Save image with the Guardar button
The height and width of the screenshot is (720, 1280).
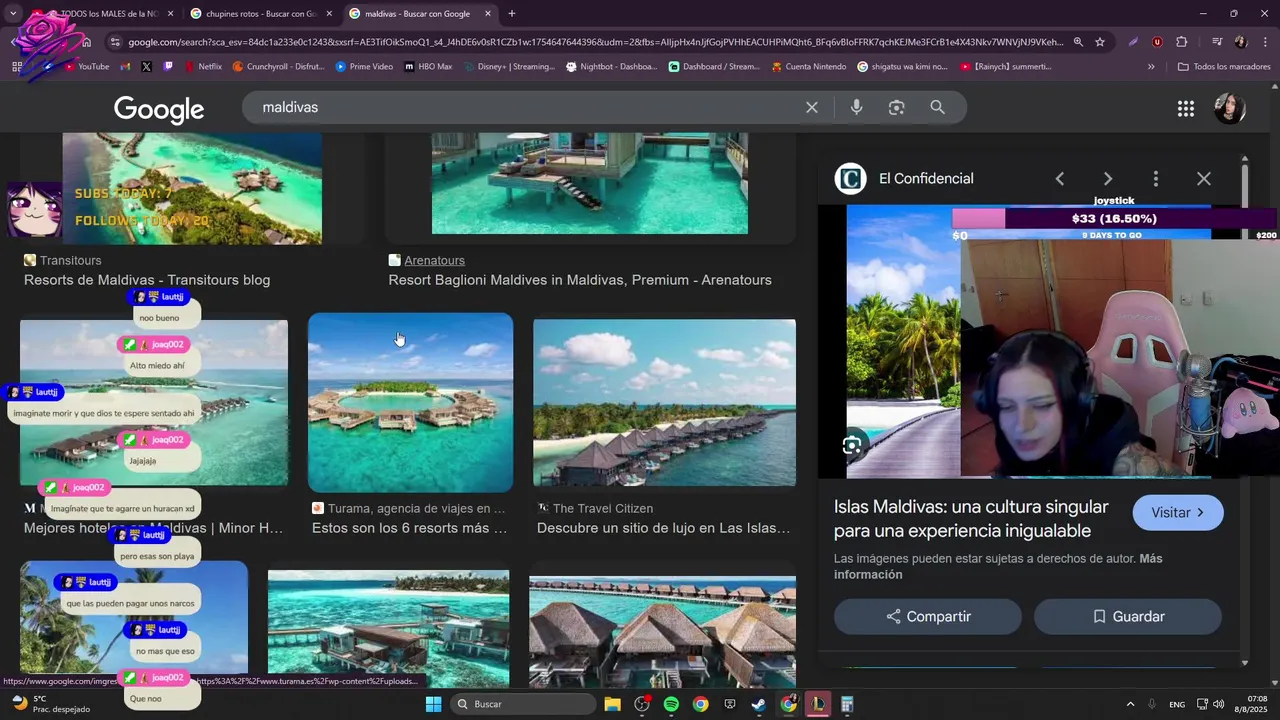(1128, 617)
